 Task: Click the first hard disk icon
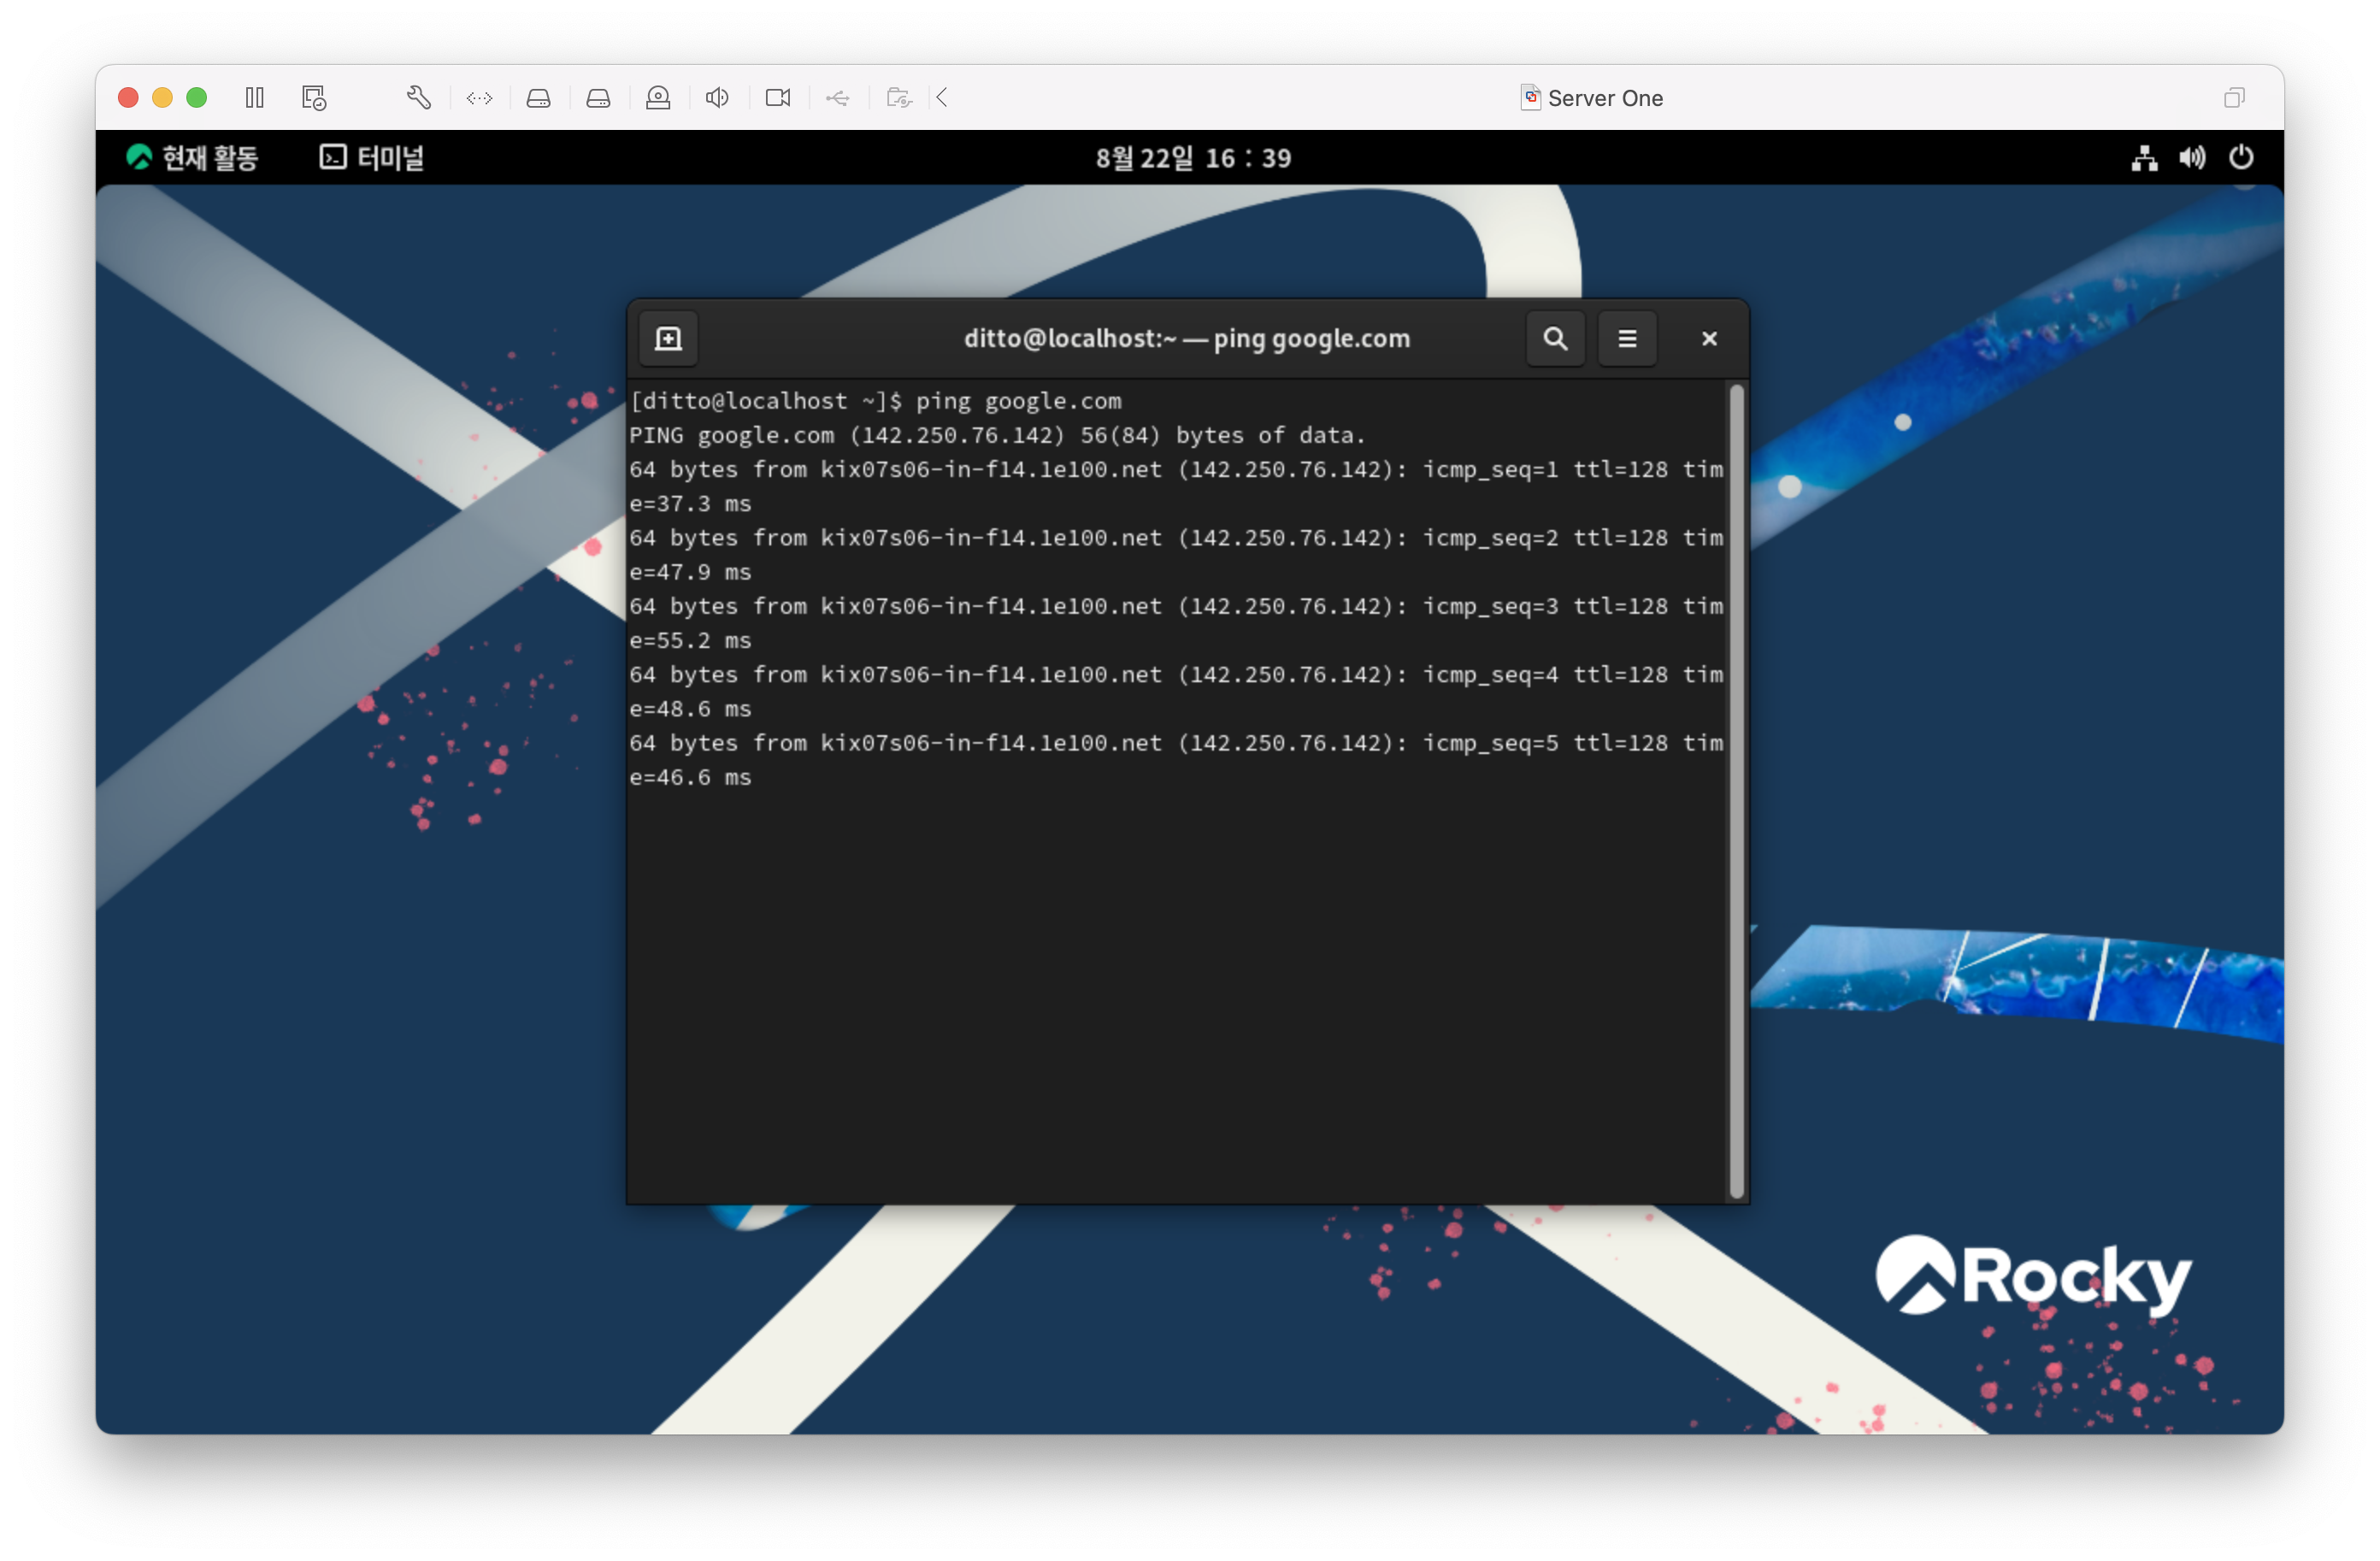pyautogui.click(x=539, y=97)
